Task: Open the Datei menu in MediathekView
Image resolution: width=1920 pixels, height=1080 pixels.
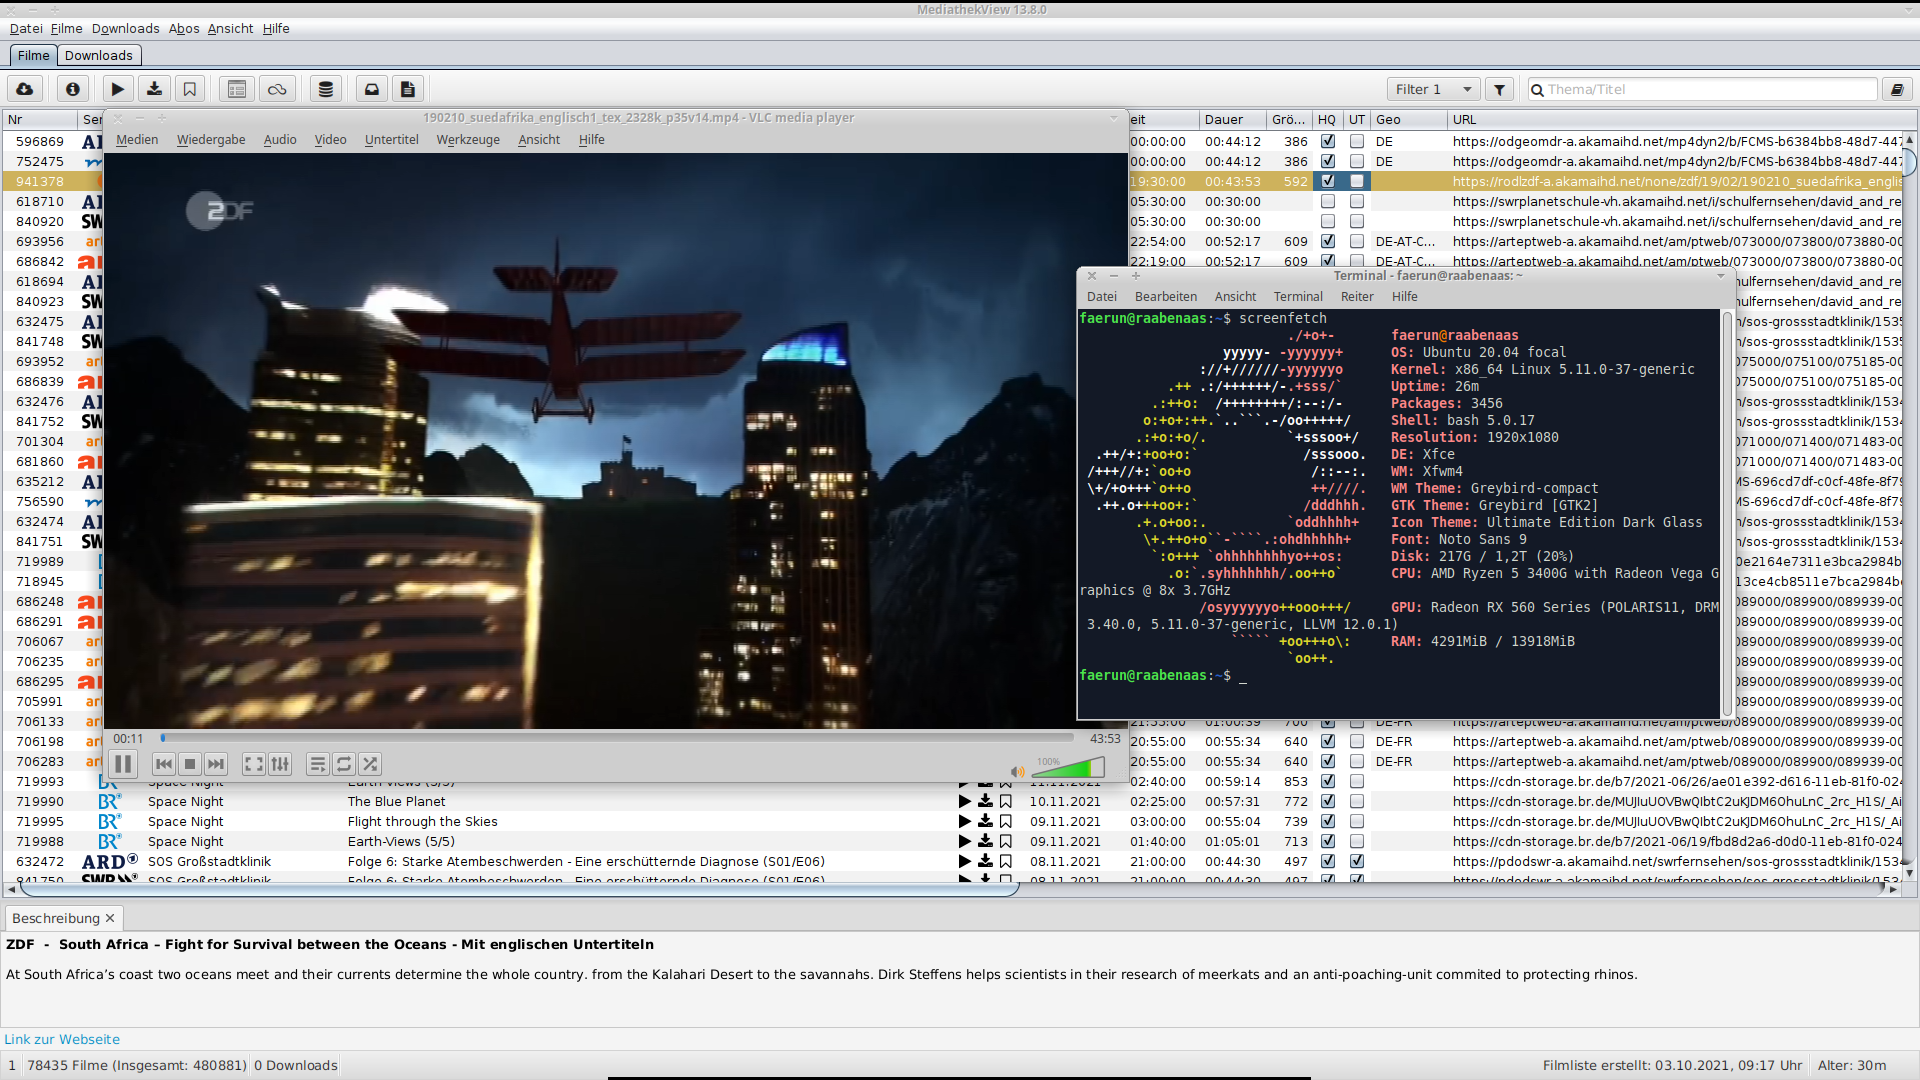Action: point(26,29)
